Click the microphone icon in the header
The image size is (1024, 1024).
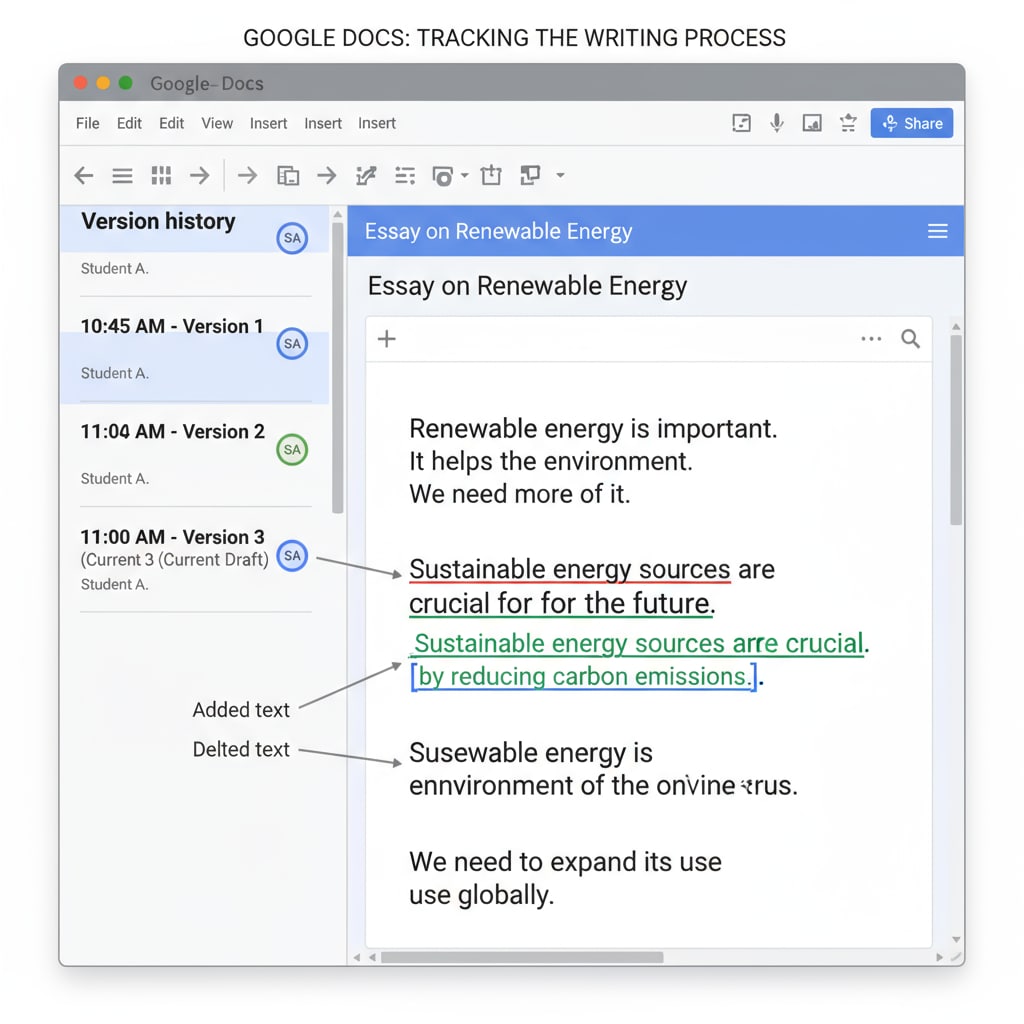click(x=776, y=123)
